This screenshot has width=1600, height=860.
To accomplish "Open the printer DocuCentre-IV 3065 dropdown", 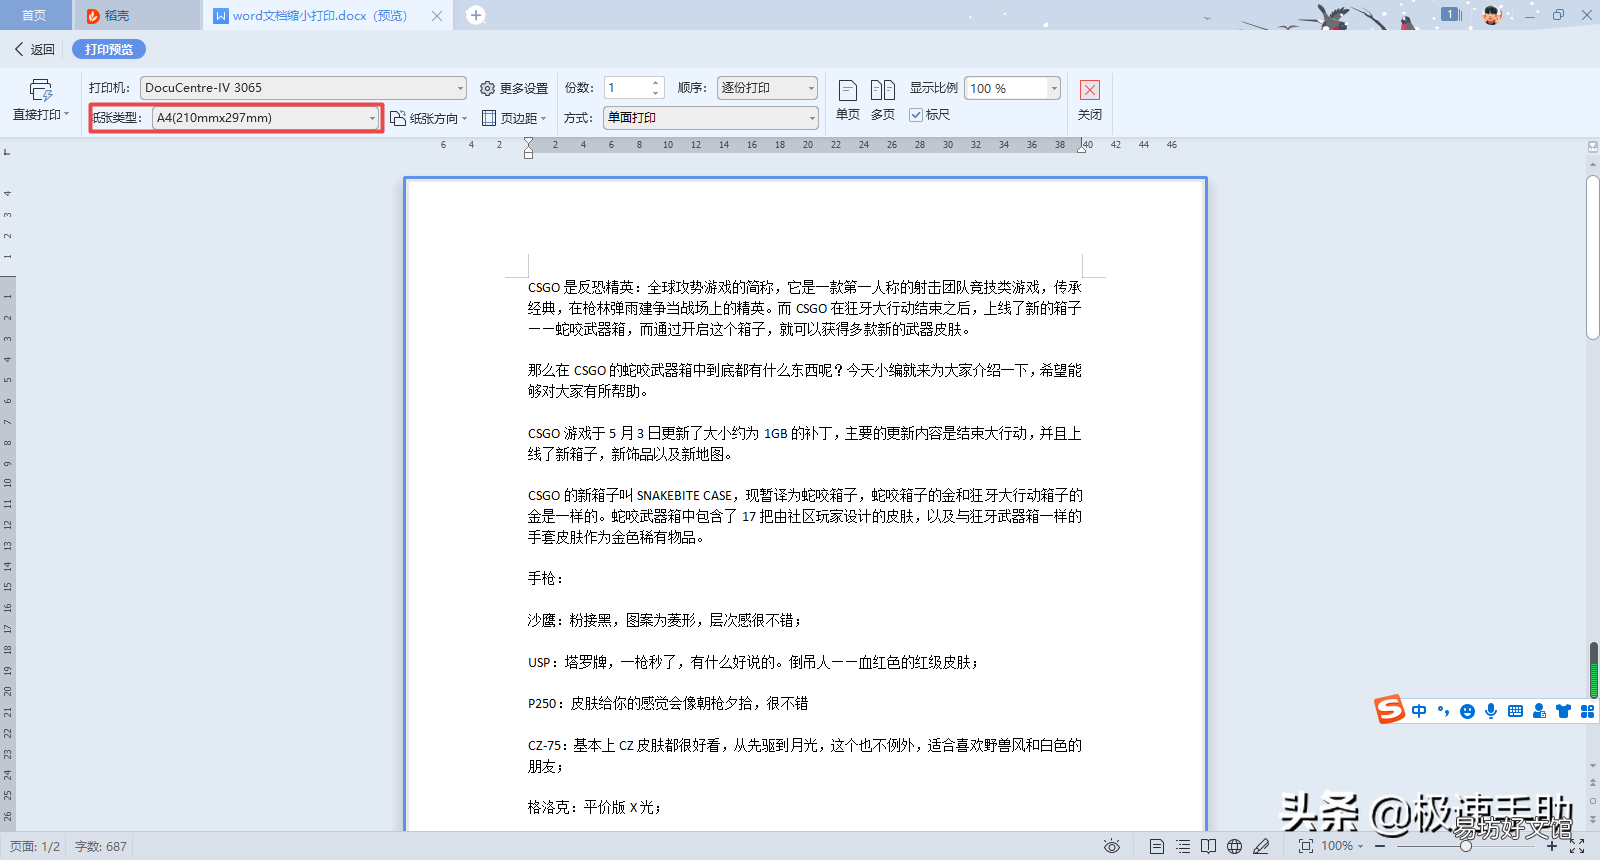I will (303, 88).
